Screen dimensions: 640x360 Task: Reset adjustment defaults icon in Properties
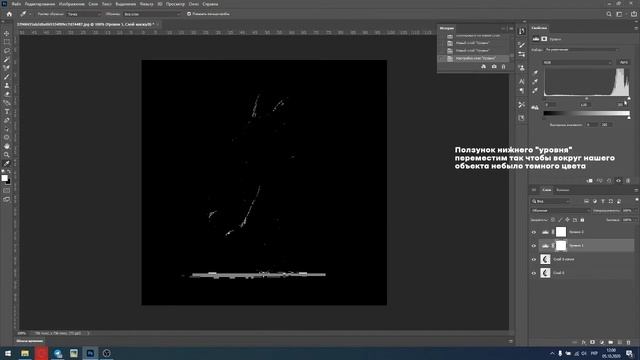(609, 180)
